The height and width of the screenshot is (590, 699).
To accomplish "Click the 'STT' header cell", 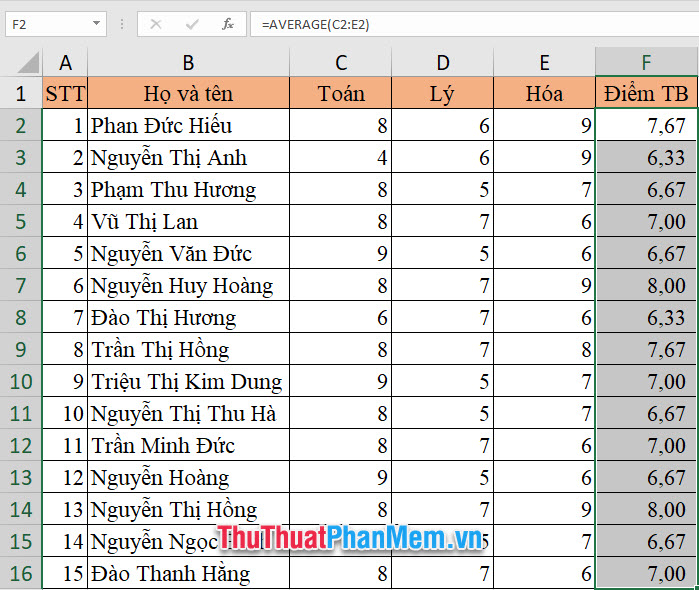I will pos(65,93).
